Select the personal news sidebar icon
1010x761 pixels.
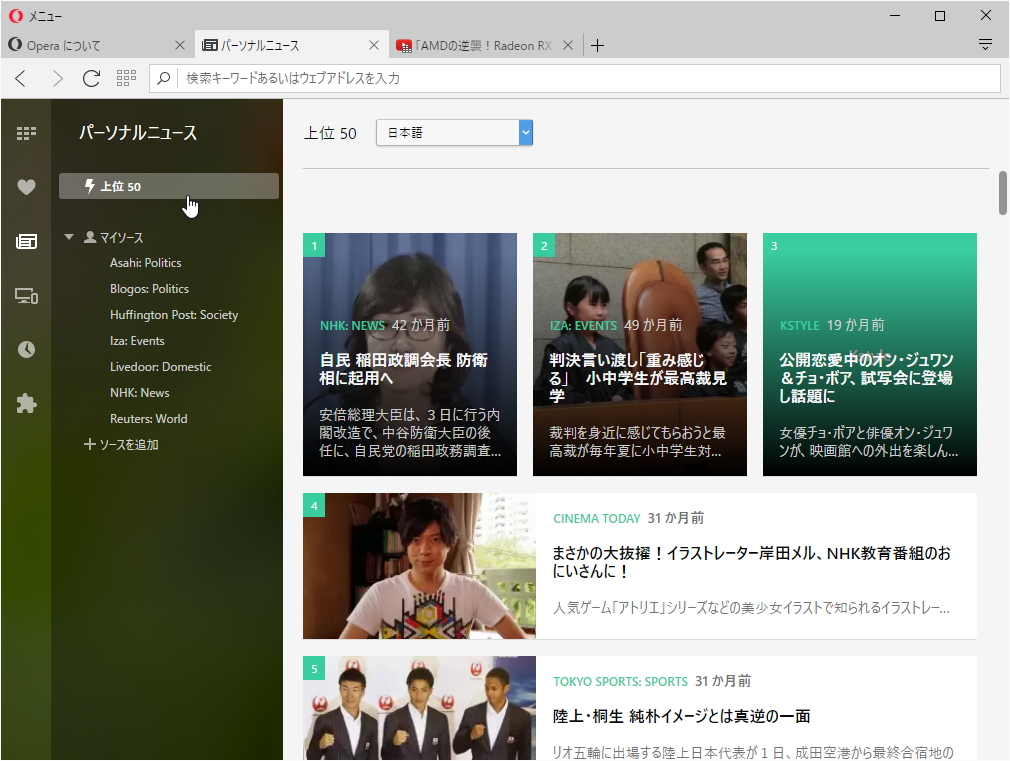25,241
